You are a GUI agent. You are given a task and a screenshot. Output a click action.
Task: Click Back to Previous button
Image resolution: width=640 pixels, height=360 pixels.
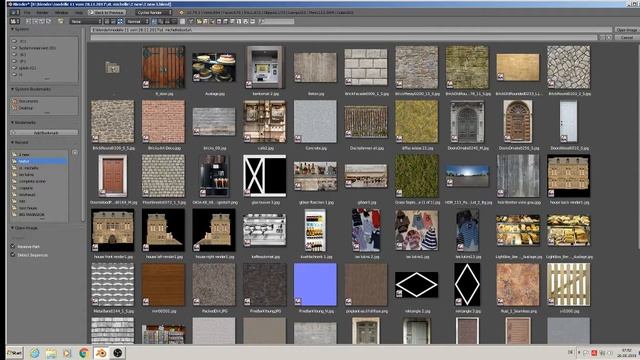pos(107,13)
